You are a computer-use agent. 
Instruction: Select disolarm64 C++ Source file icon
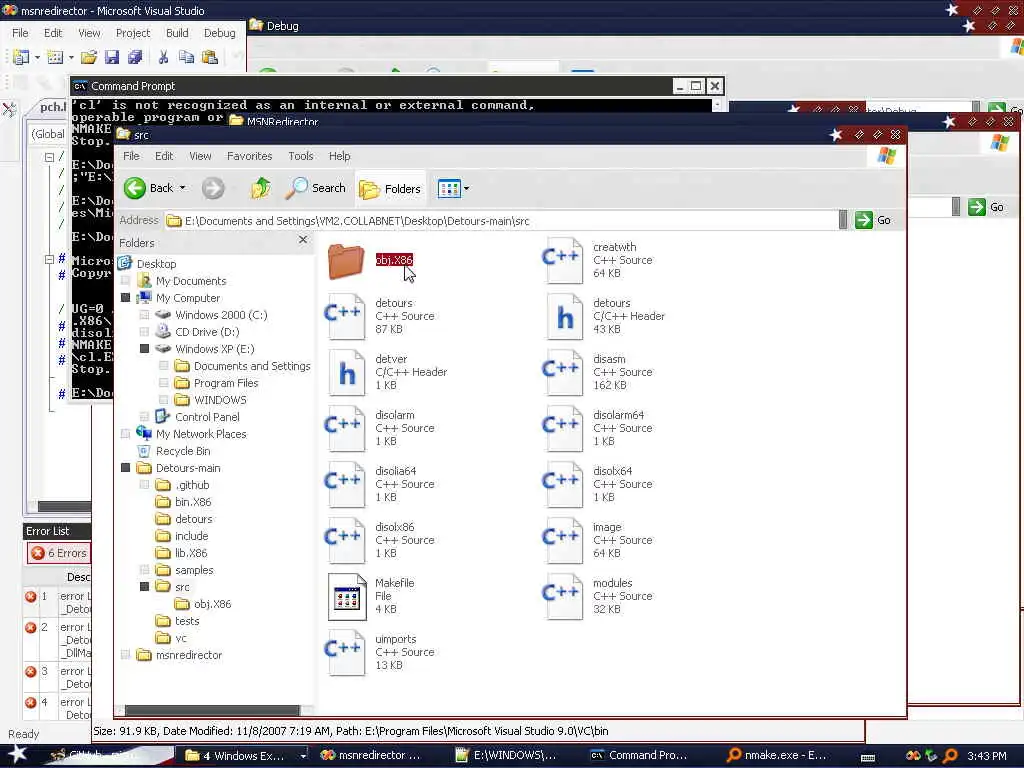[562, 429]
